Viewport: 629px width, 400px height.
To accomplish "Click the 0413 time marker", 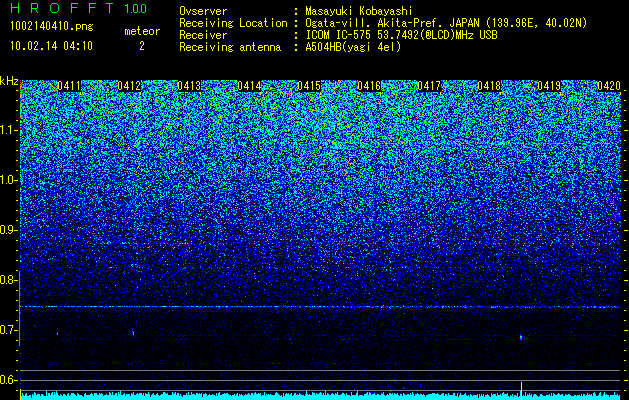I will pyautogui.click(x=189, y=86).
